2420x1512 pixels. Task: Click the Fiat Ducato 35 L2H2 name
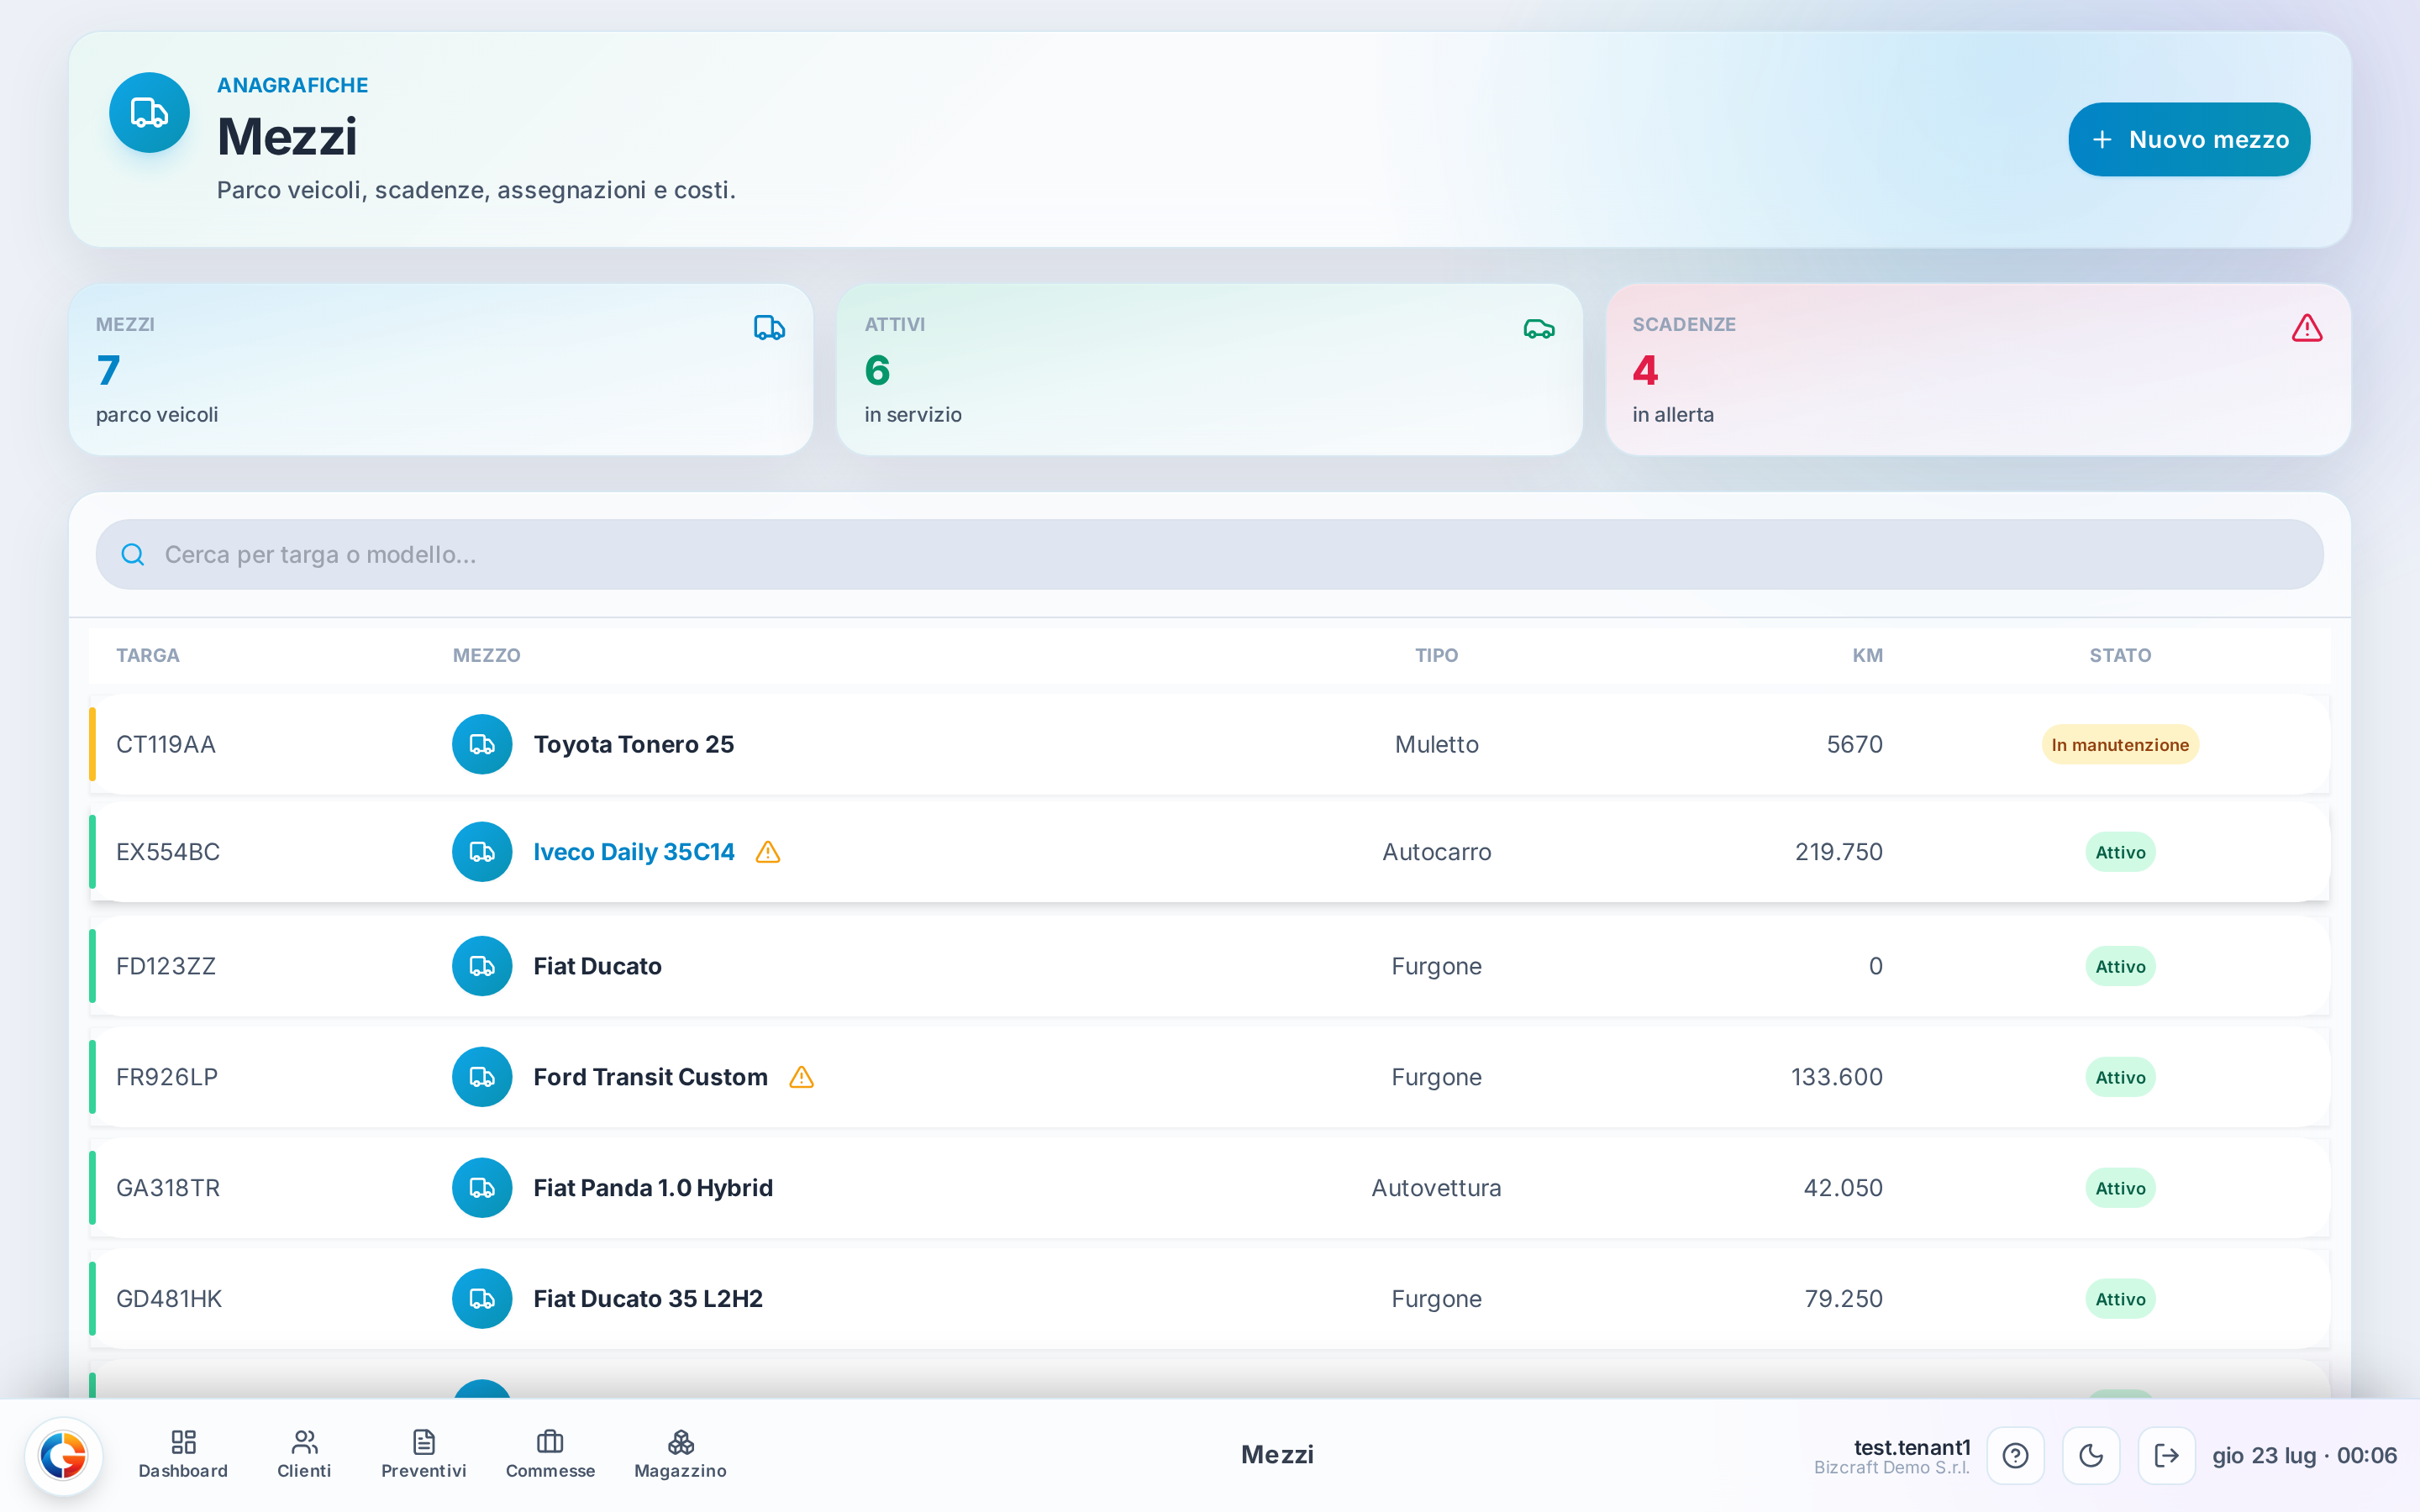click(648, 1299)
